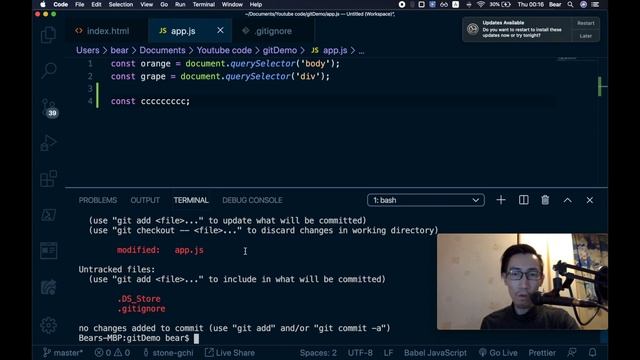Open the Run and Debug view
Viewport: 640px width, 360px height.
(x=49, y=143)
